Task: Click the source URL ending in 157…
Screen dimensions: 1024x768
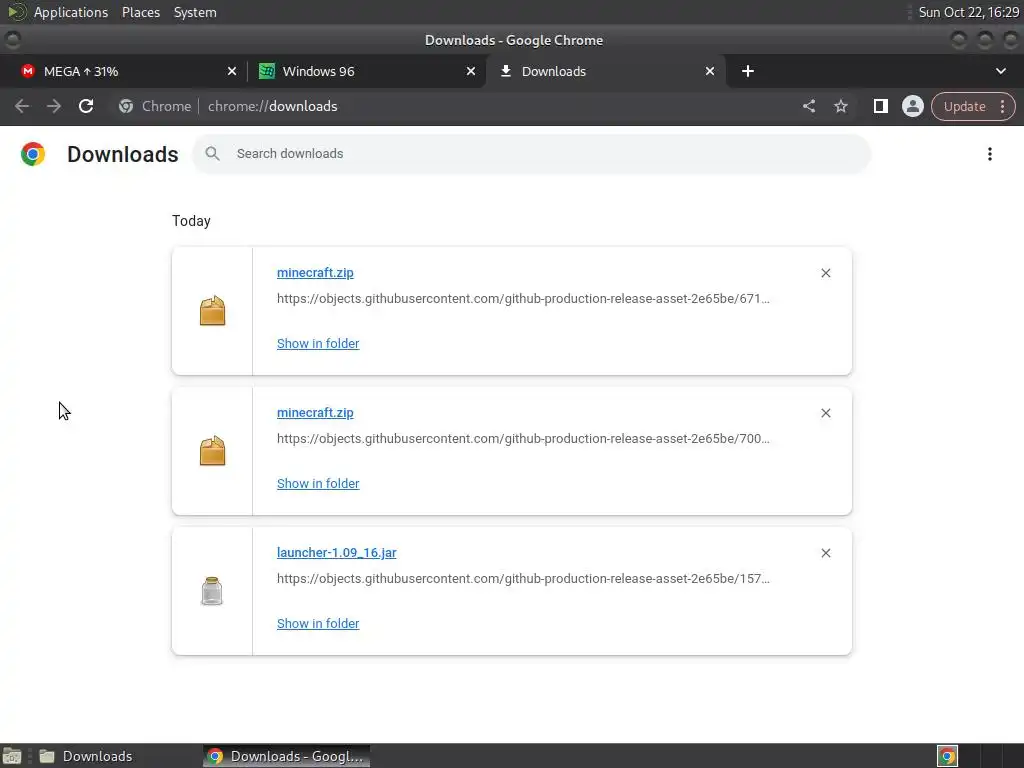Action: coord(523,579)
